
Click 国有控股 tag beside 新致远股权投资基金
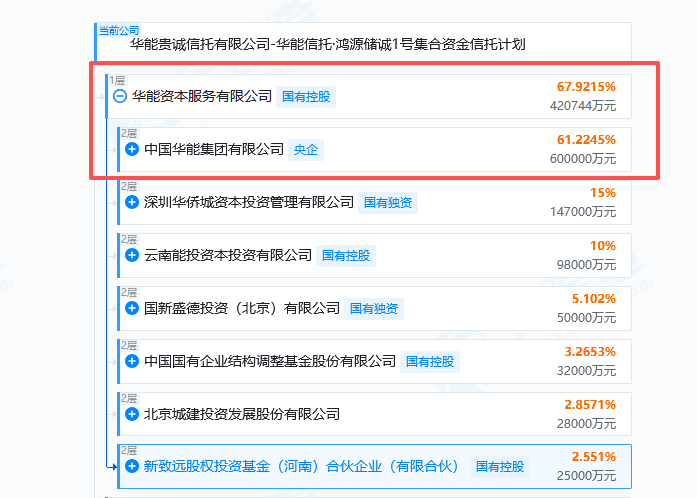pos(500,466)
